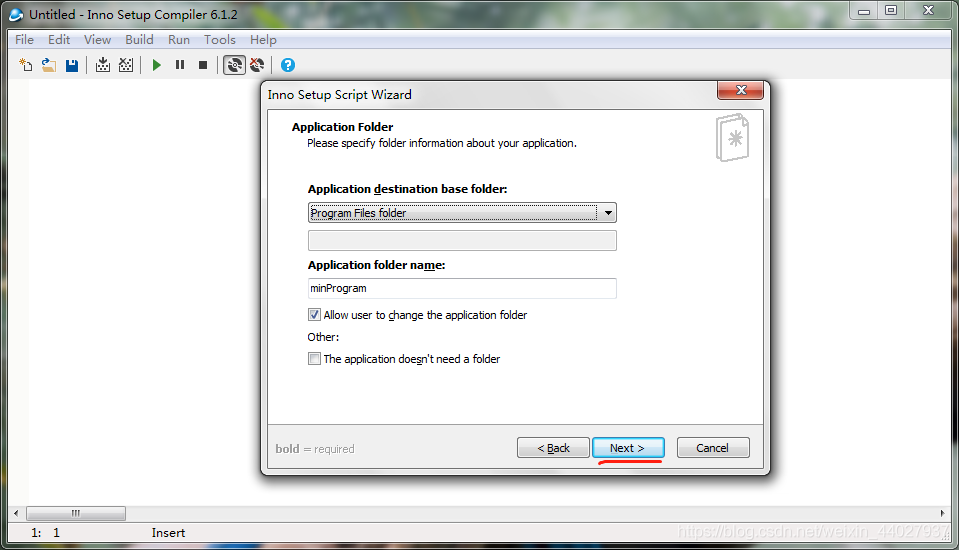Open the Build menu

click(139, 40)
